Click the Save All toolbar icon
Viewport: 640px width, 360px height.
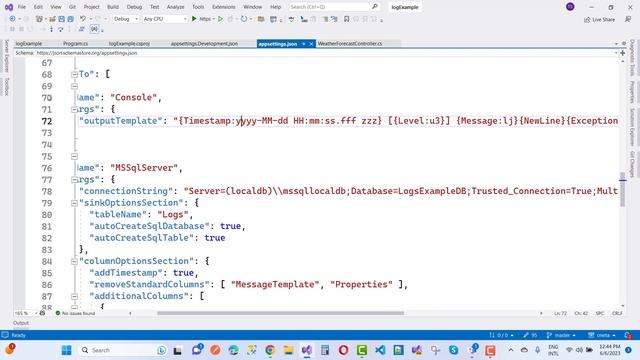[x=70, y=19]
